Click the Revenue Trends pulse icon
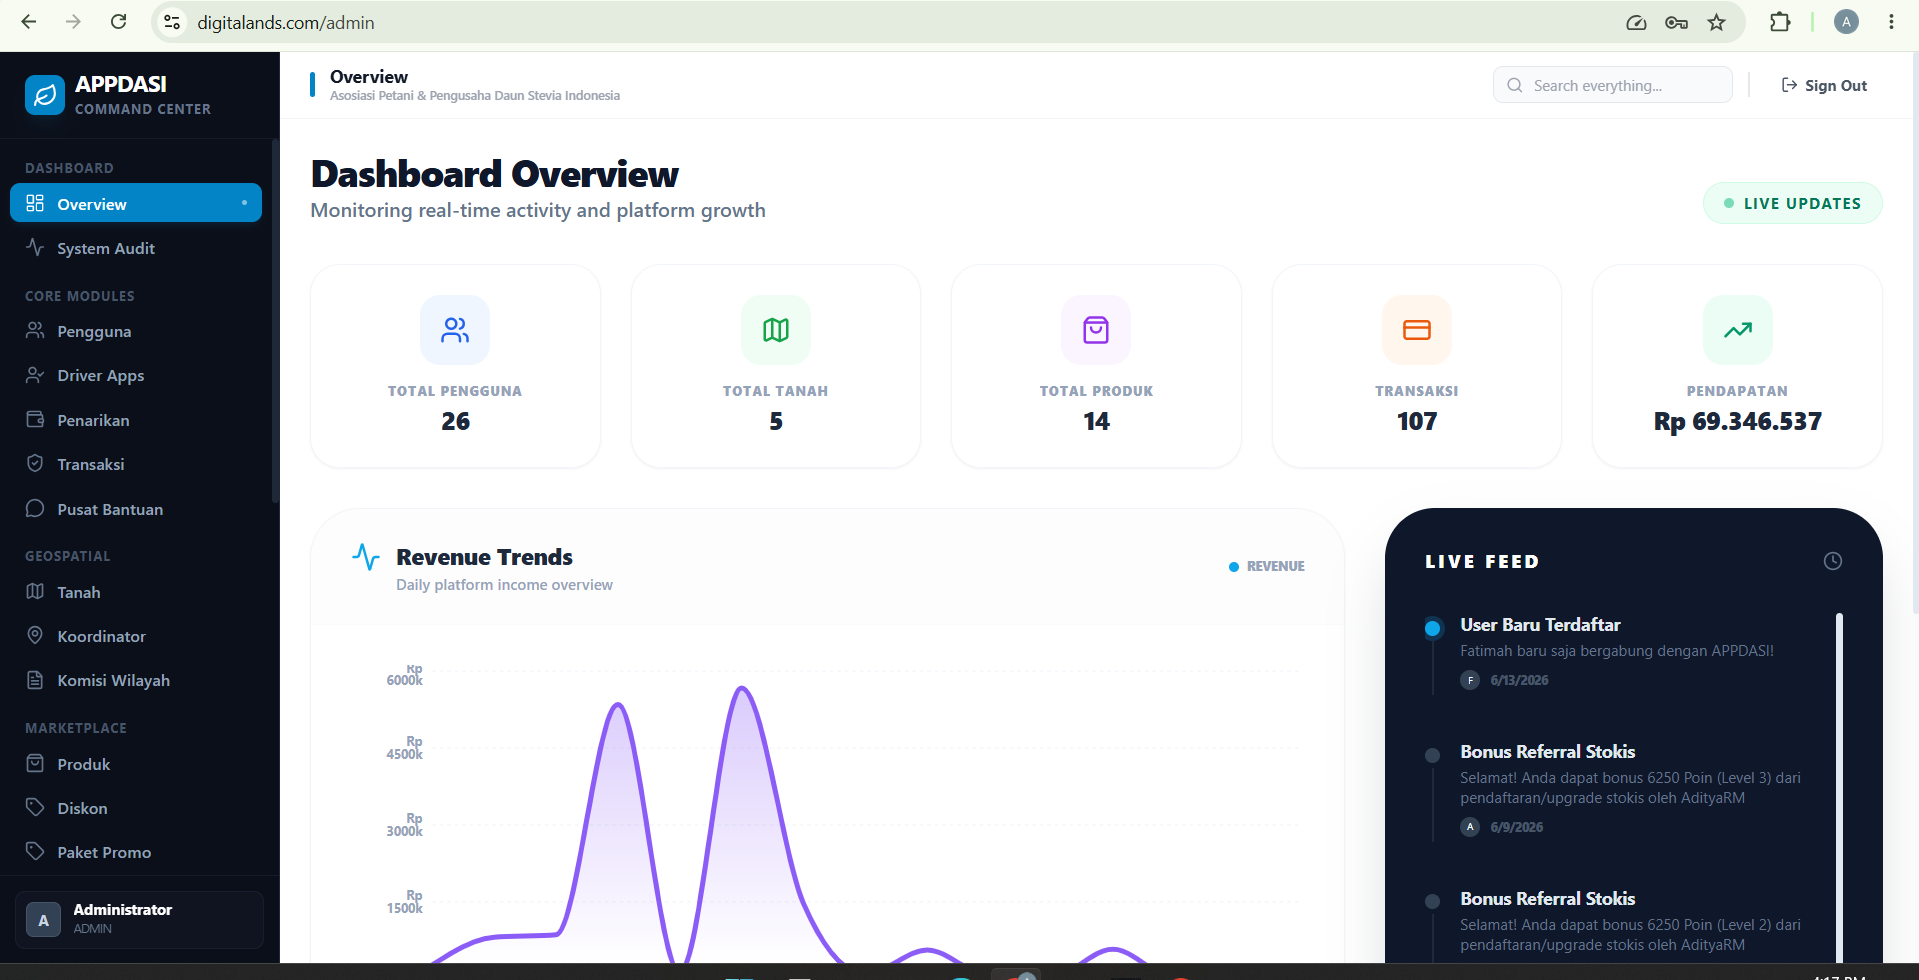Screen dimensions: 1919x980 [366, 557]
